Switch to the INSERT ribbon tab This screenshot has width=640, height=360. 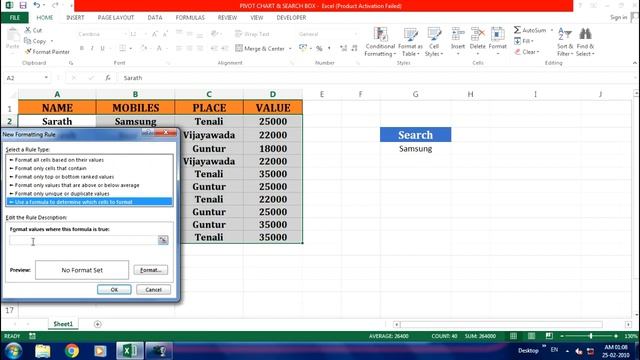(75, 18)
